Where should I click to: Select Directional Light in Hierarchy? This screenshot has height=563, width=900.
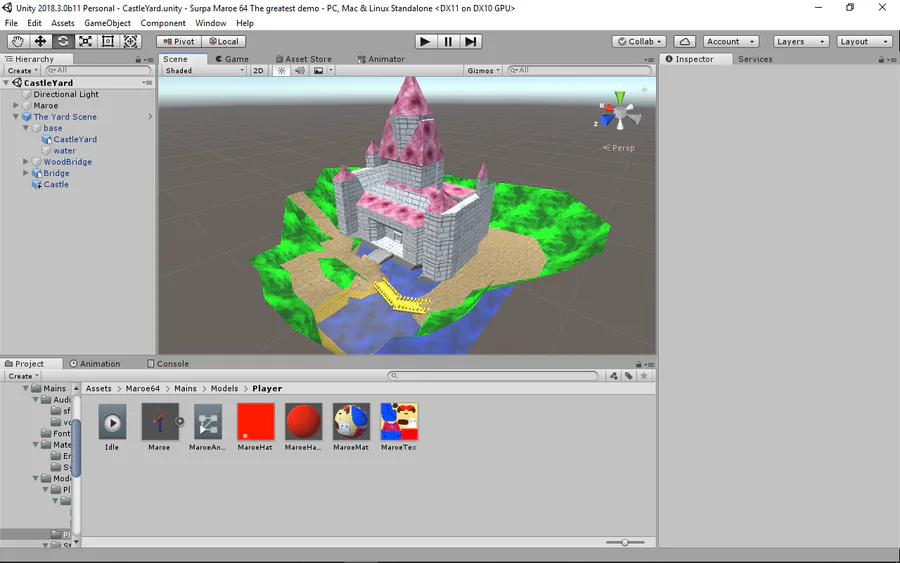coord(65,94)
